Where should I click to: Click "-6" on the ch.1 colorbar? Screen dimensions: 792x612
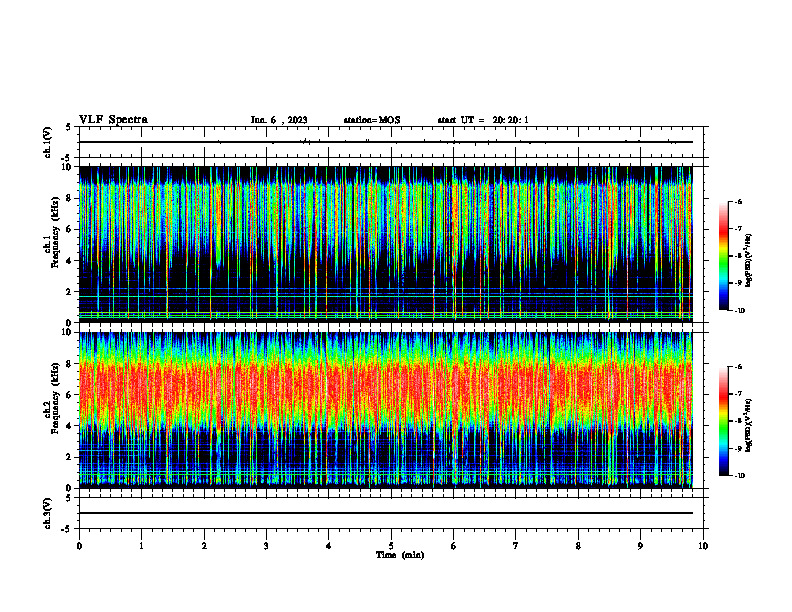tap(738, 201)
